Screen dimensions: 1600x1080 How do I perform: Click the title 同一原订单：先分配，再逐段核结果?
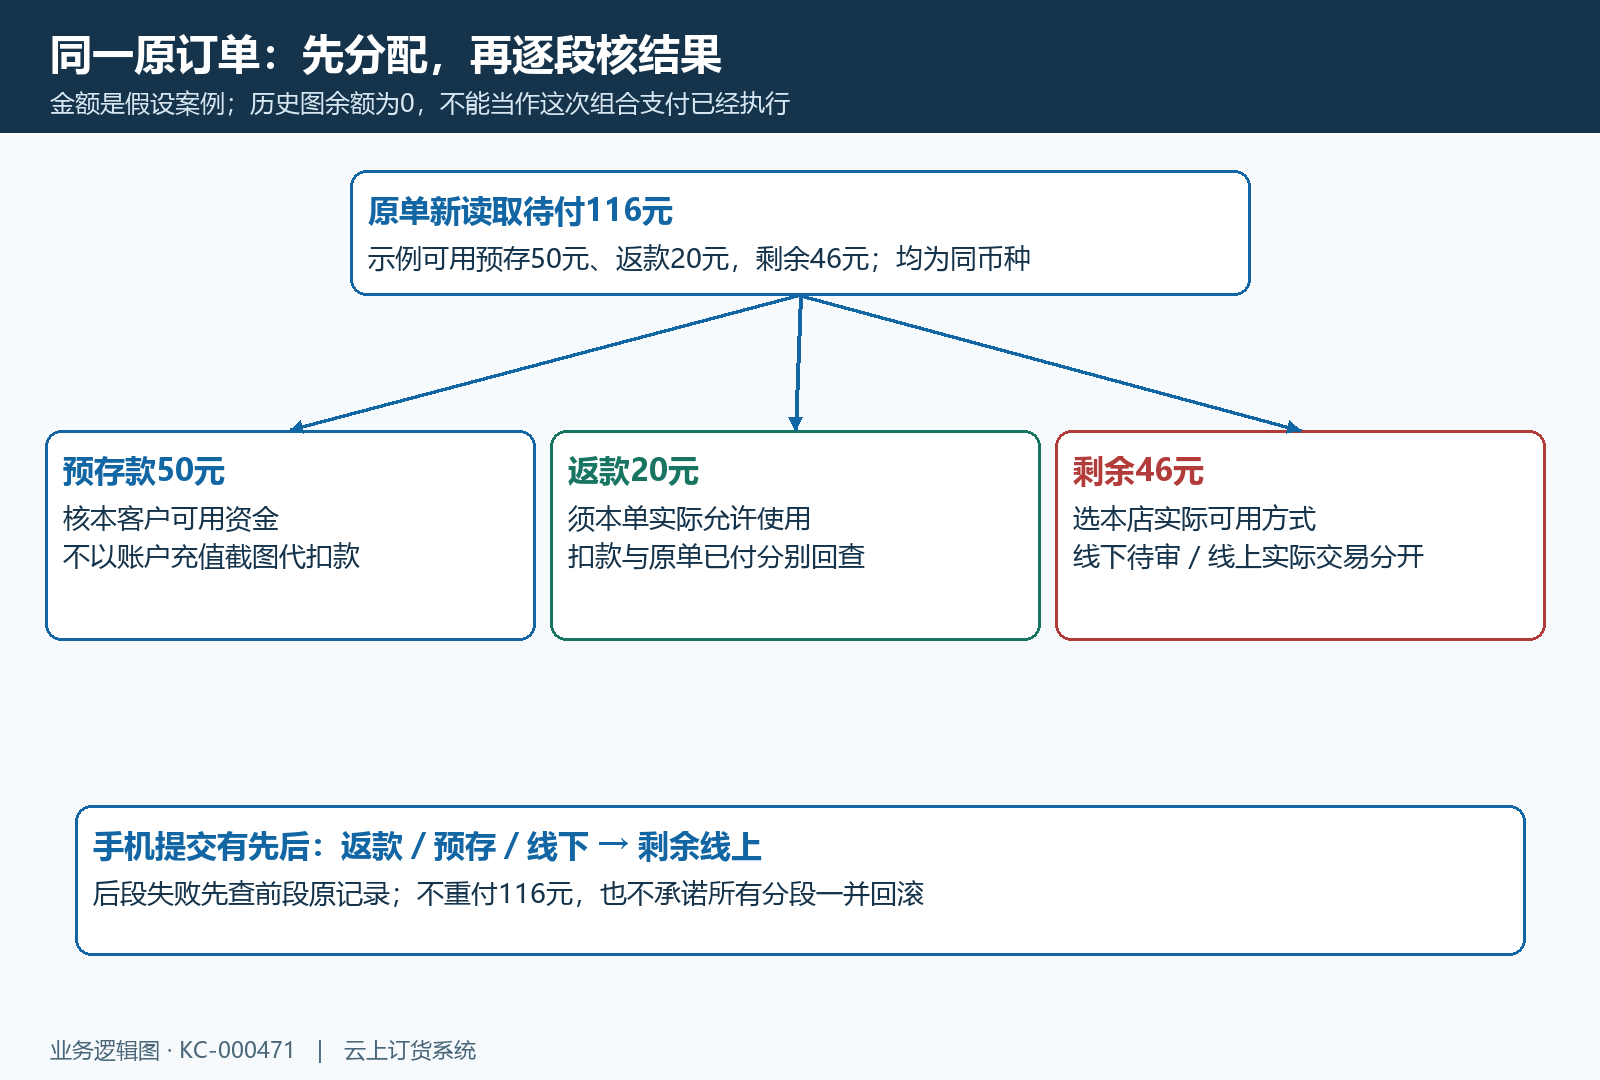pos(386,55)
